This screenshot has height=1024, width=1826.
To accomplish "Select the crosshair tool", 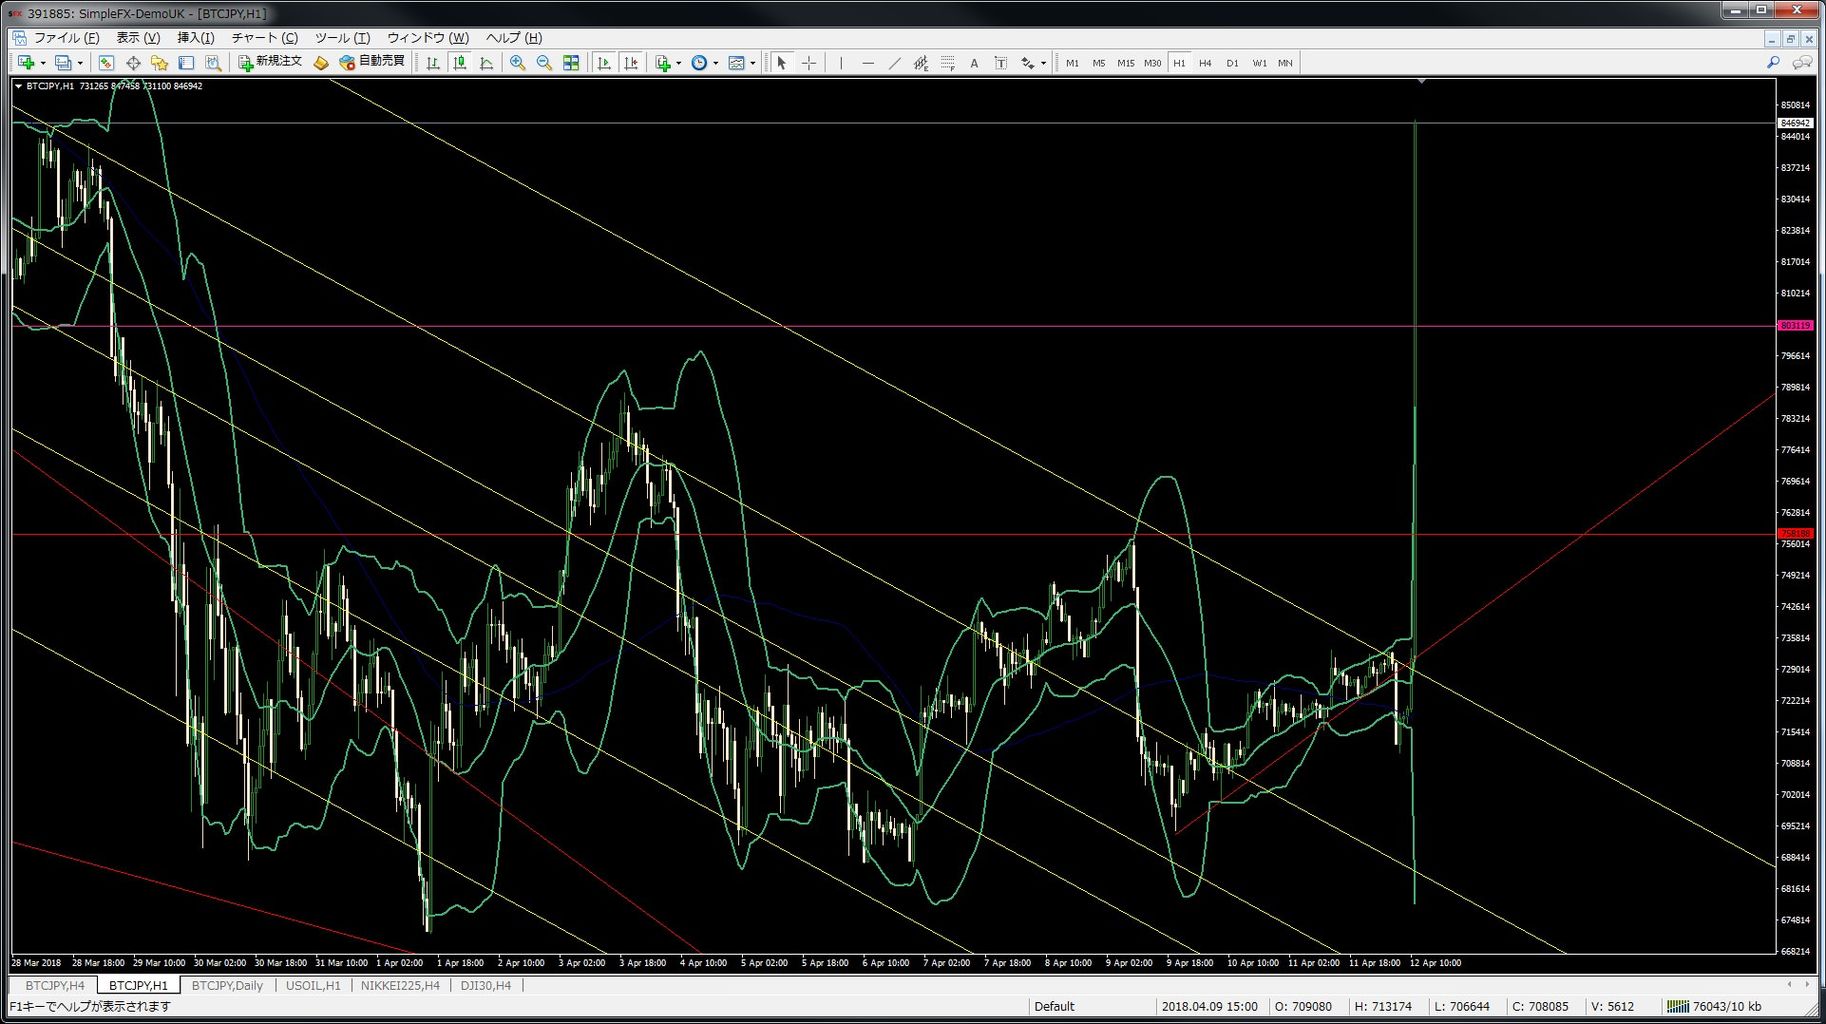I will 809,63.
